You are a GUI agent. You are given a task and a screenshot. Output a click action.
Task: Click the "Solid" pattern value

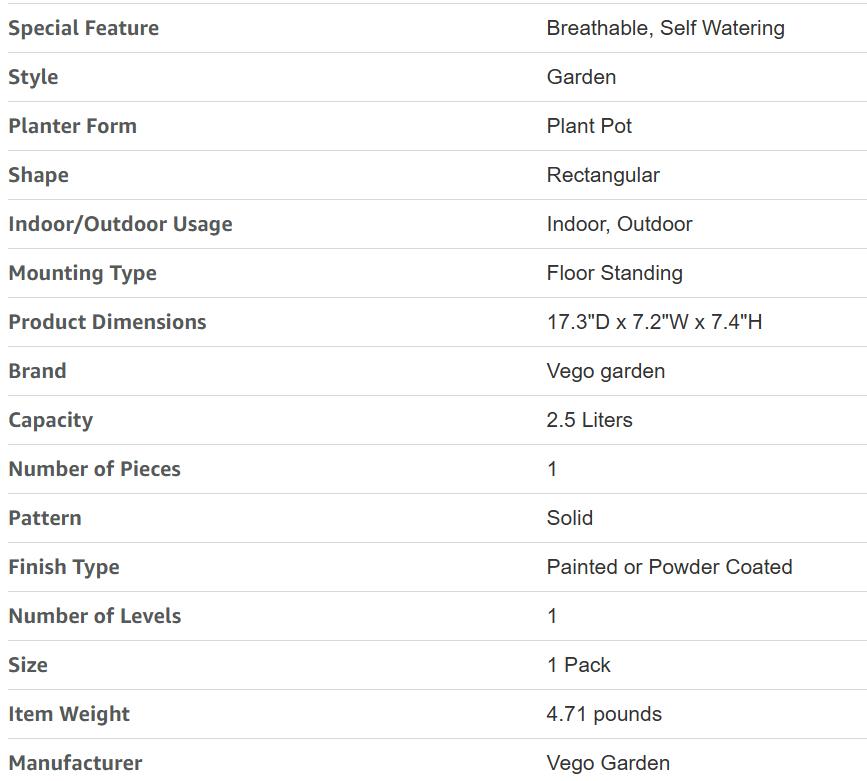coord(569,518)
